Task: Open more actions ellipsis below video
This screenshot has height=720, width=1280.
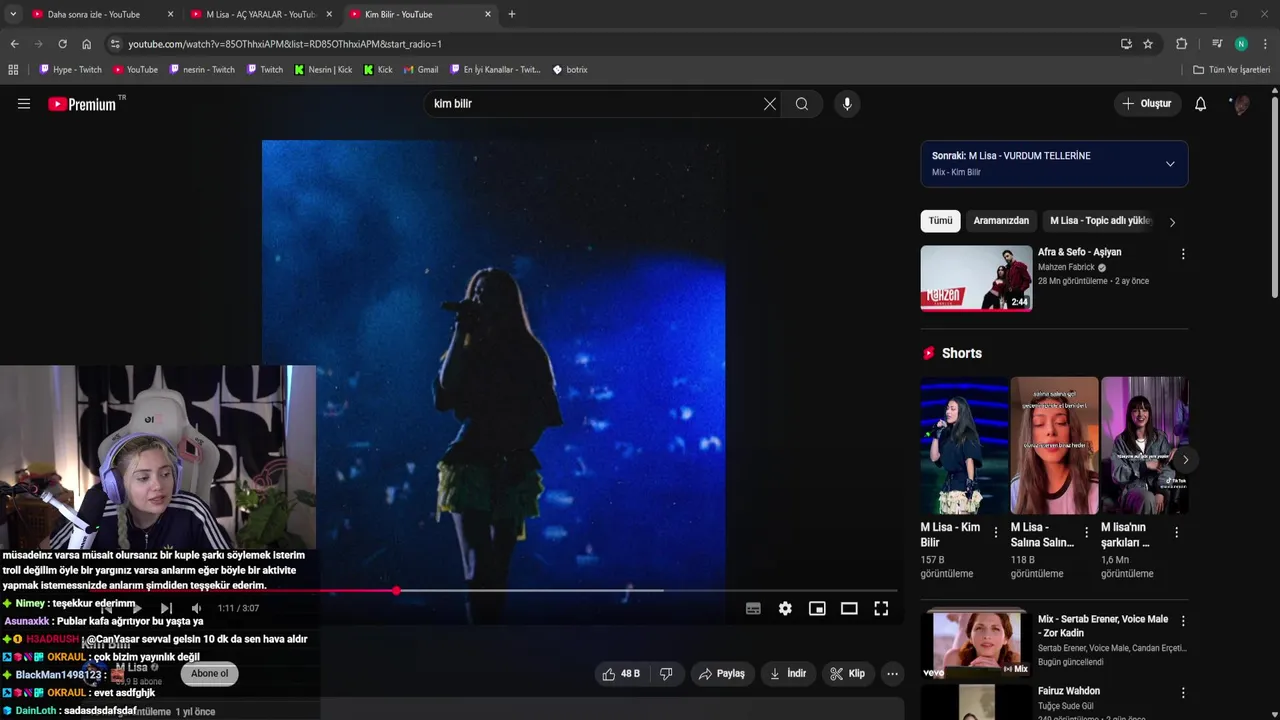Action: pyautogui.click(x=892, y=674)
